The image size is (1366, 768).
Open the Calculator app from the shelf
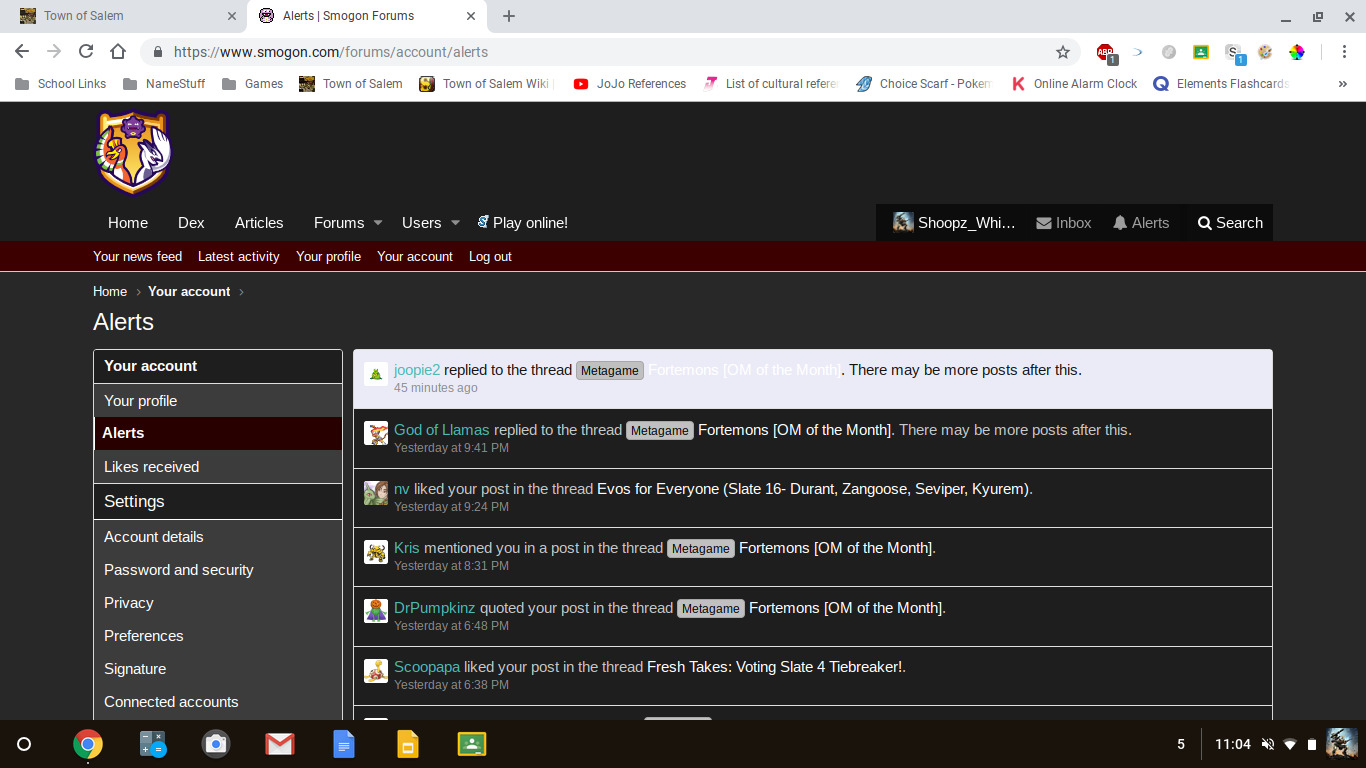152,744
